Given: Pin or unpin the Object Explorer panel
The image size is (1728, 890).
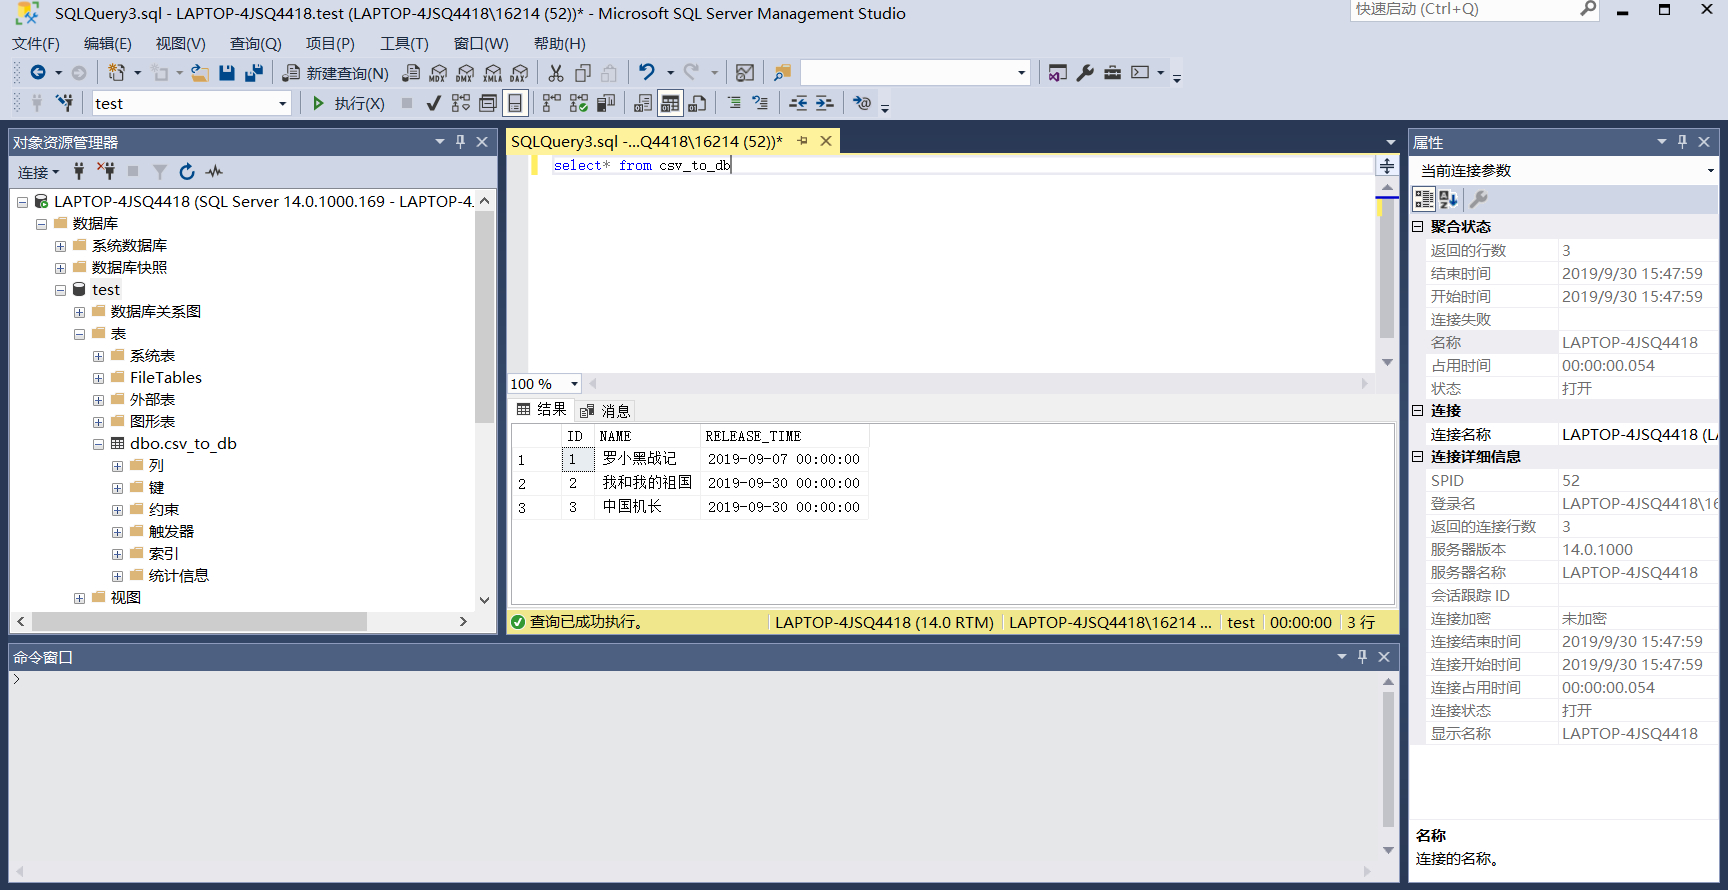Looking at the screenshot, I should pos(461,142).
